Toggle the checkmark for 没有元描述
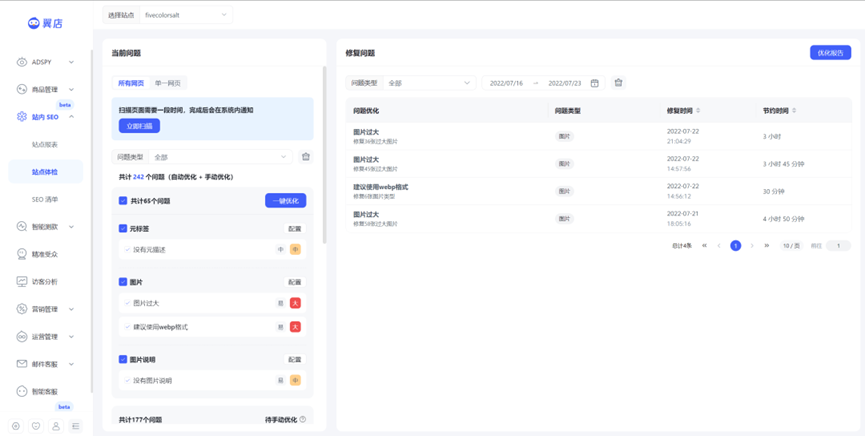The height and width of the screenshot is (436, 865). [x=127, y=249]
